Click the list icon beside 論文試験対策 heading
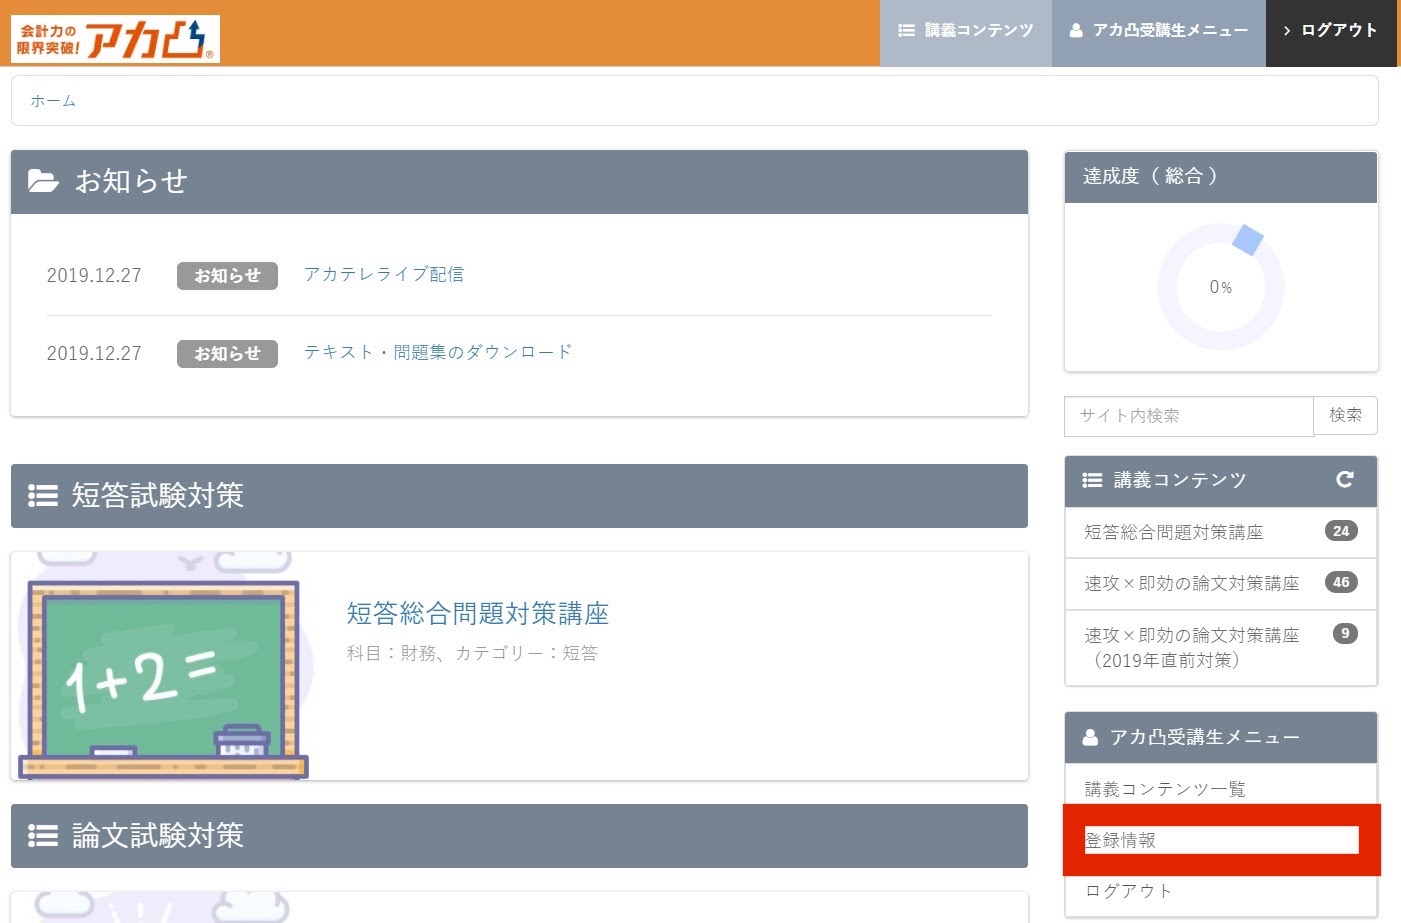 coord(42,836)
